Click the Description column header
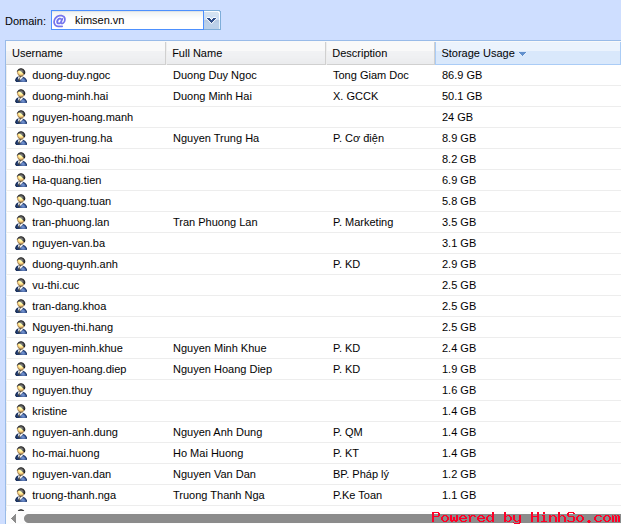The image size is (621, 524). click(380, 53)
